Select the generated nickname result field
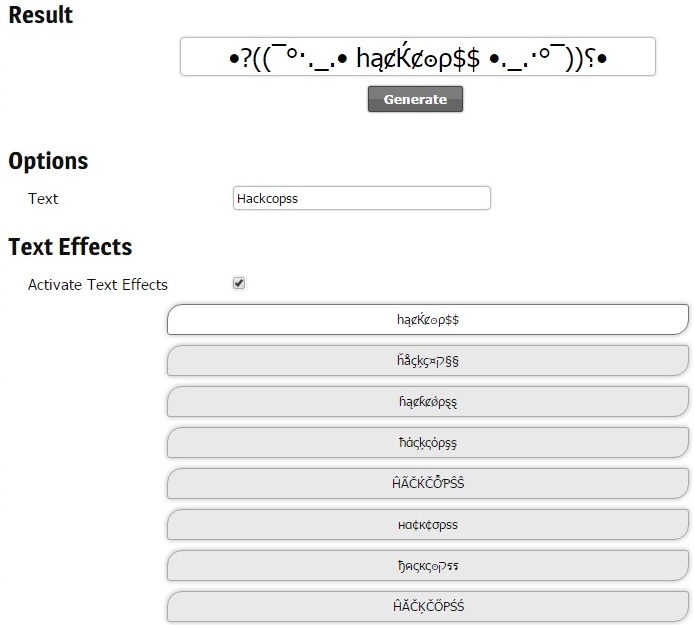This screenshot has height=625, width=694. (417, 57)
